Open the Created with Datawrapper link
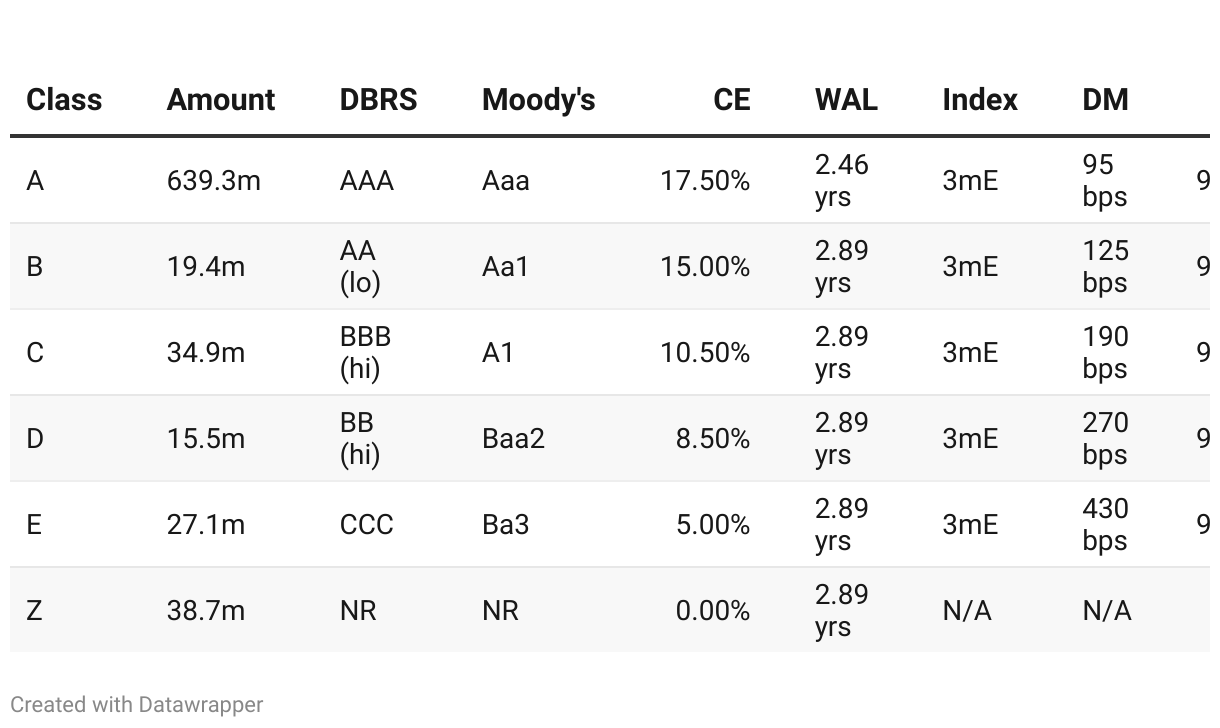 137,704
